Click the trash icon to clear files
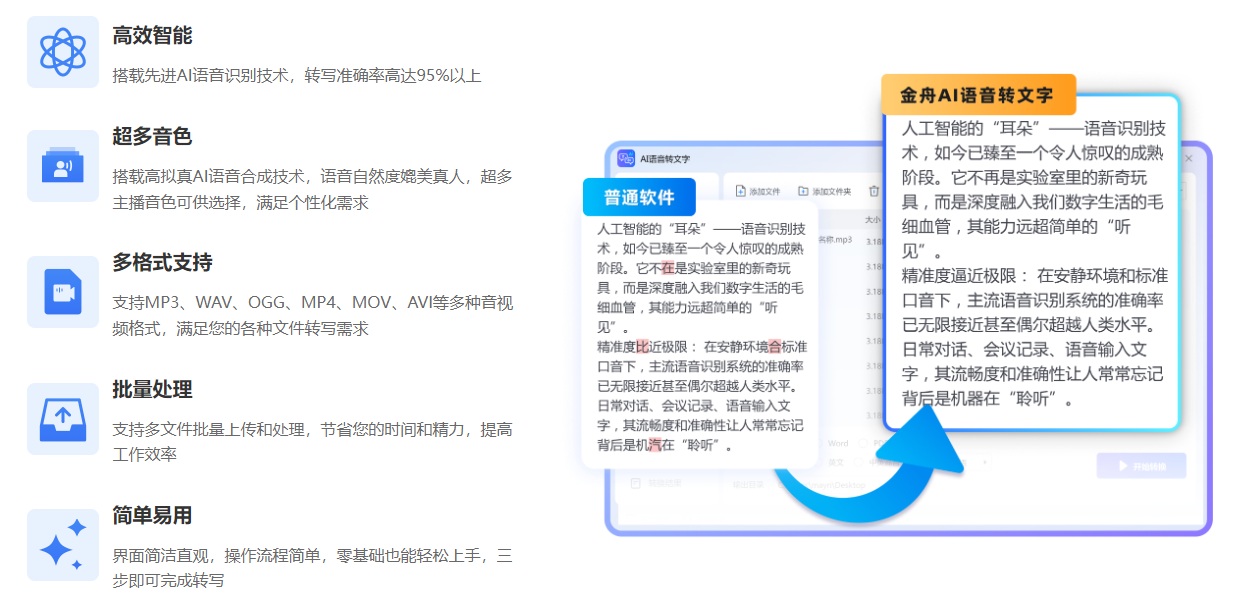The image size is (1233, 598). tap(874, 191)
